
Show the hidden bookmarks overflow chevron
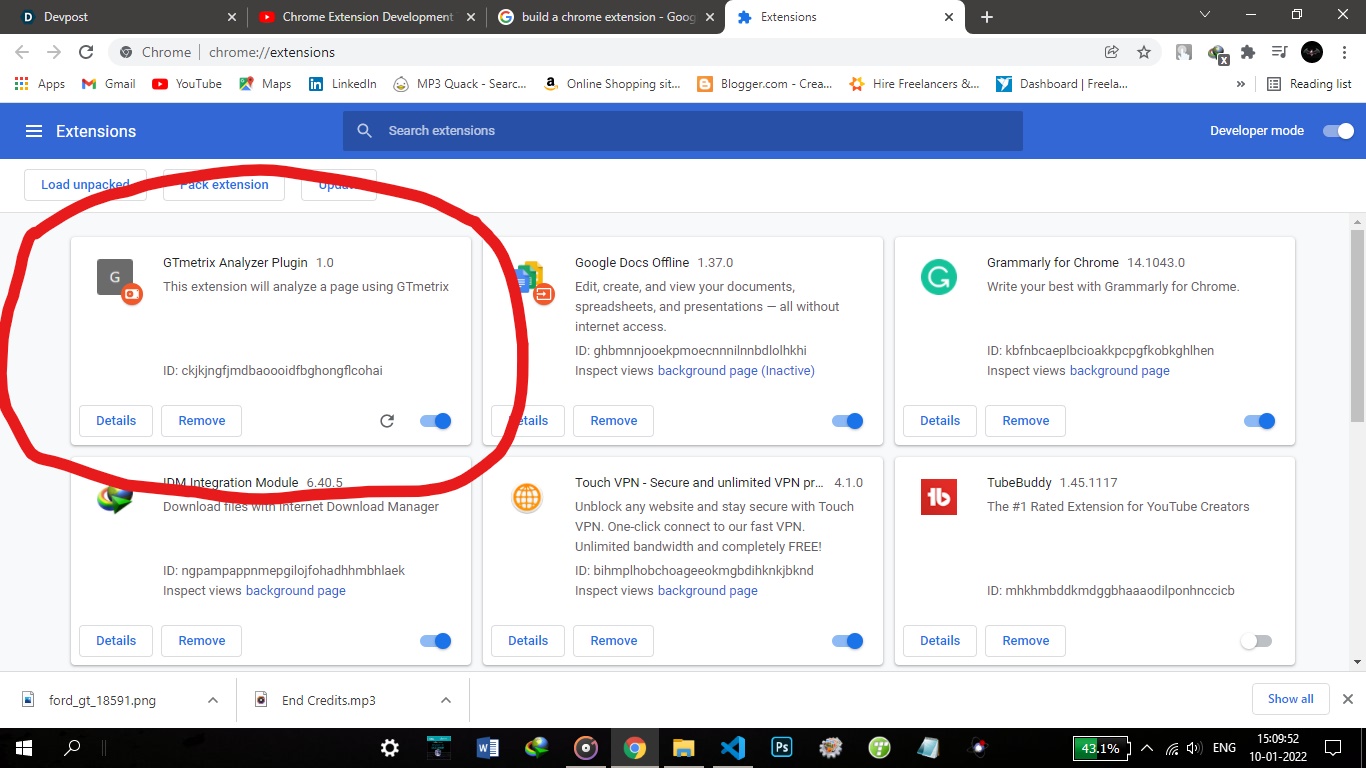1241,84
